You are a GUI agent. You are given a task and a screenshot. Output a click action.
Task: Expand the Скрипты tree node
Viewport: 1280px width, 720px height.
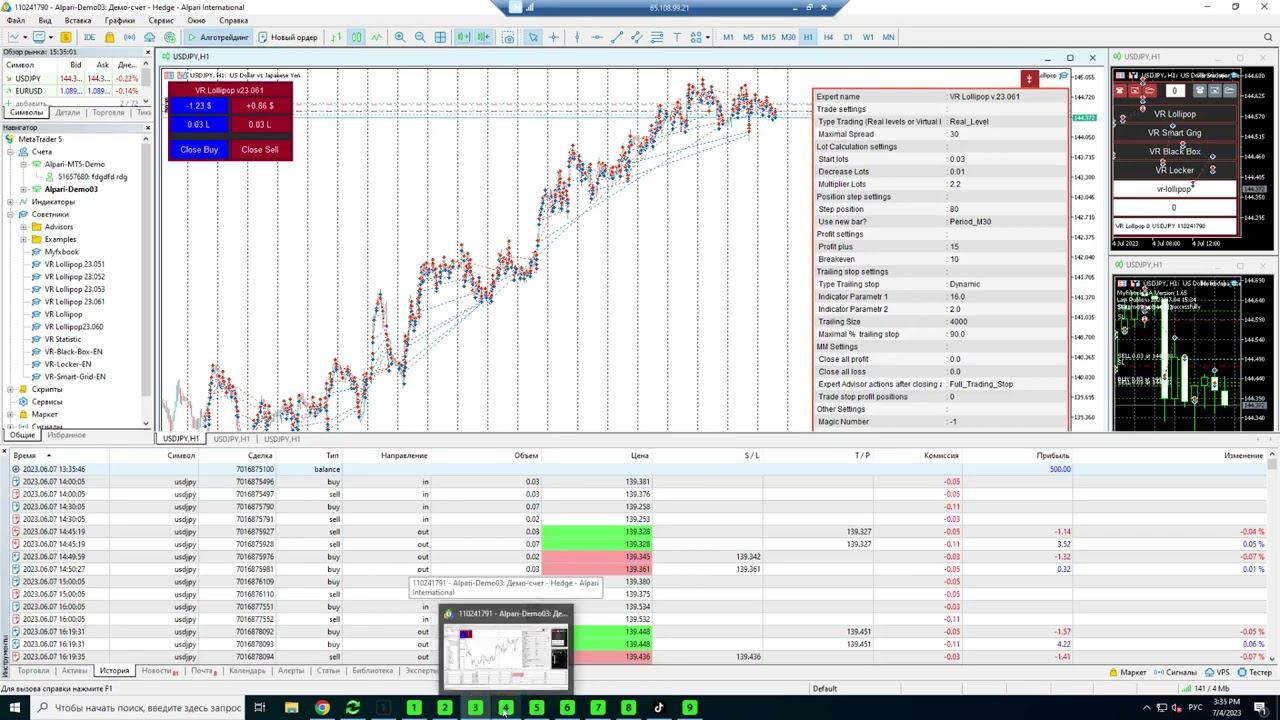pyautogui.click(x=10, y=389)
